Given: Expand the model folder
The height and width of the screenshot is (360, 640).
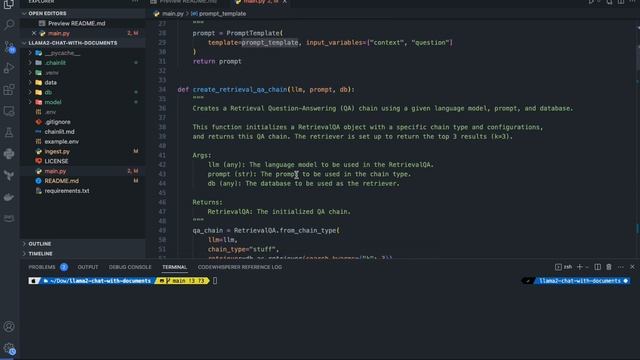Looking at the screenshot, I should tap(30, 102).
